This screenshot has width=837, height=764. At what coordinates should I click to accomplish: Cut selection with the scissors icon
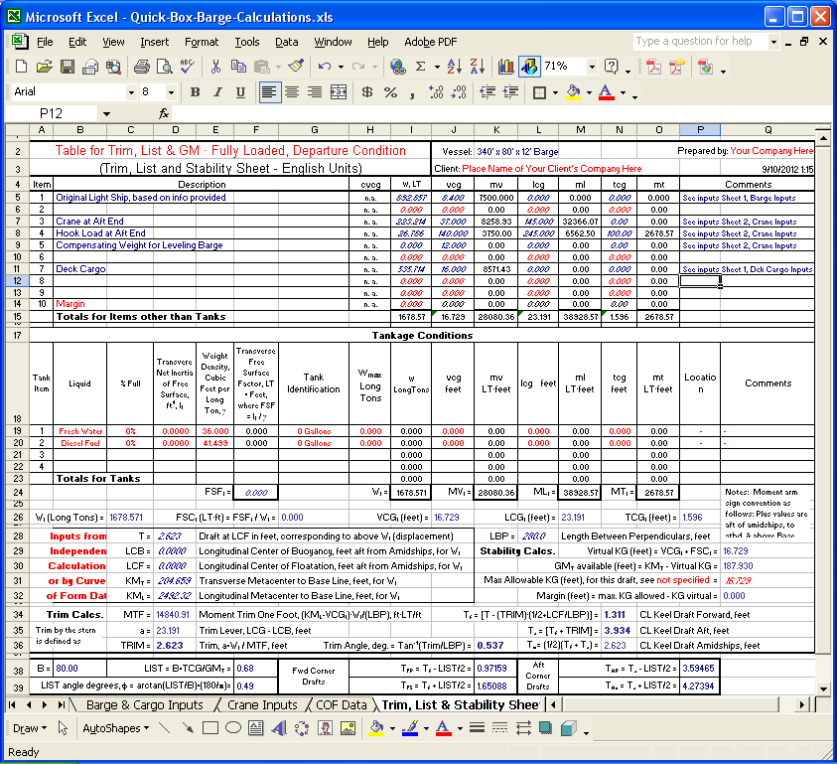click(216, 67)
